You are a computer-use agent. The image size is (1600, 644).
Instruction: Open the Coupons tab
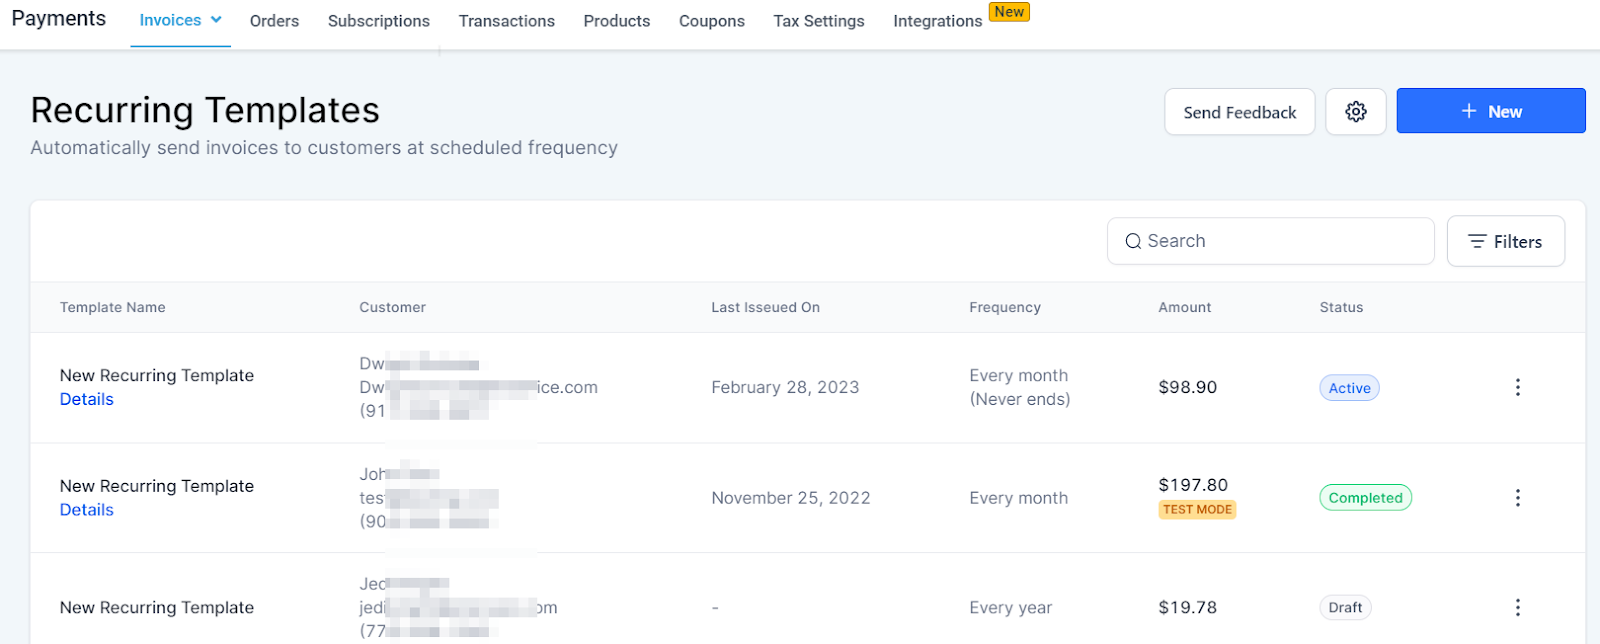pos(712,21)
